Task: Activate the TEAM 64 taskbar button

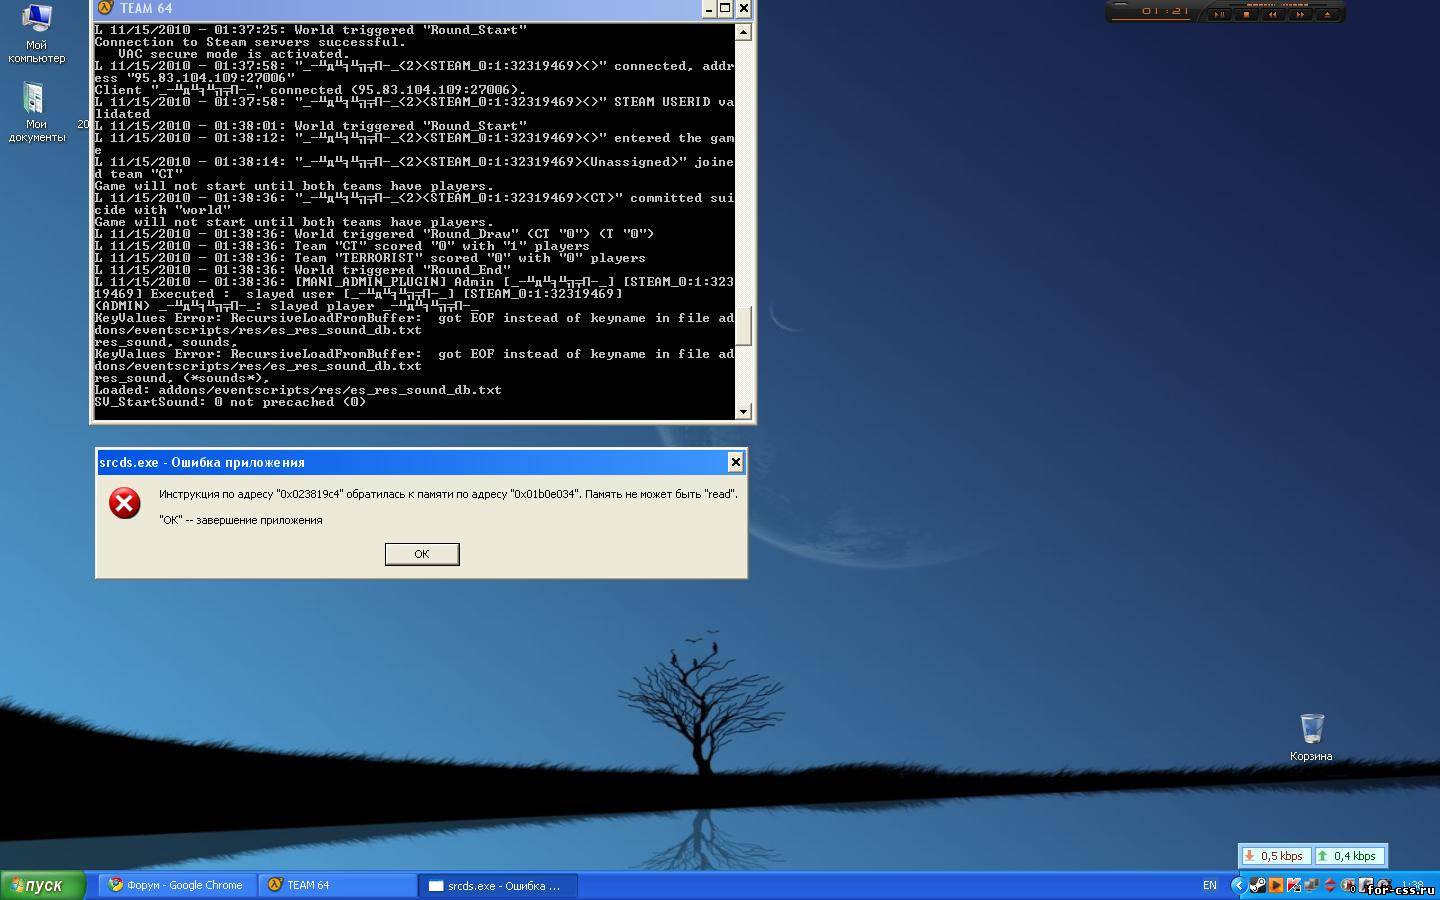Action: coord(338,885)
